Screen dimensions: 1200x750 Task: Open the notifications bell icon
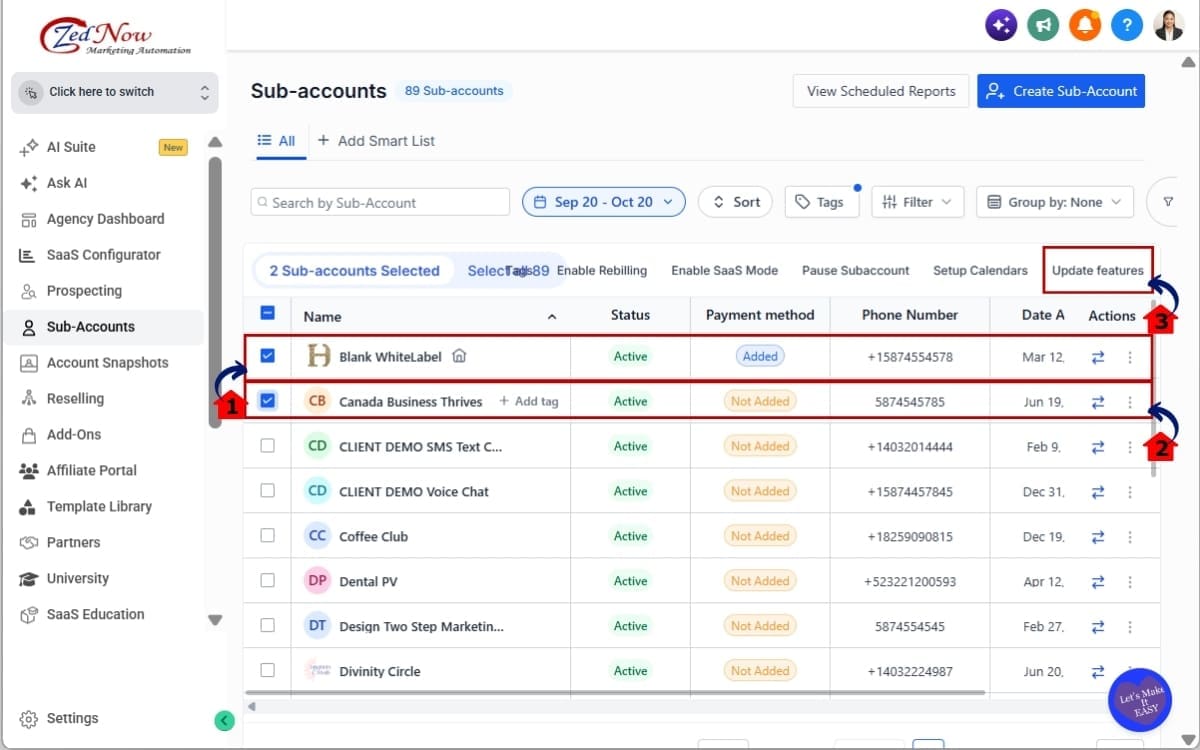[x=1085, y=25]
